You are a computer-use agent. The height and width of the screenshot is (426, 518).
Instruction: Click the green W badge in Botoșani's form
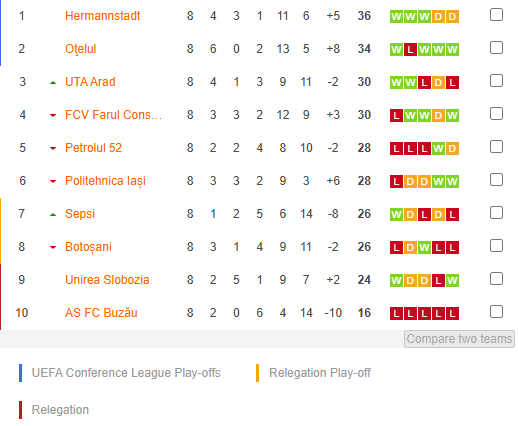[424, 248]
